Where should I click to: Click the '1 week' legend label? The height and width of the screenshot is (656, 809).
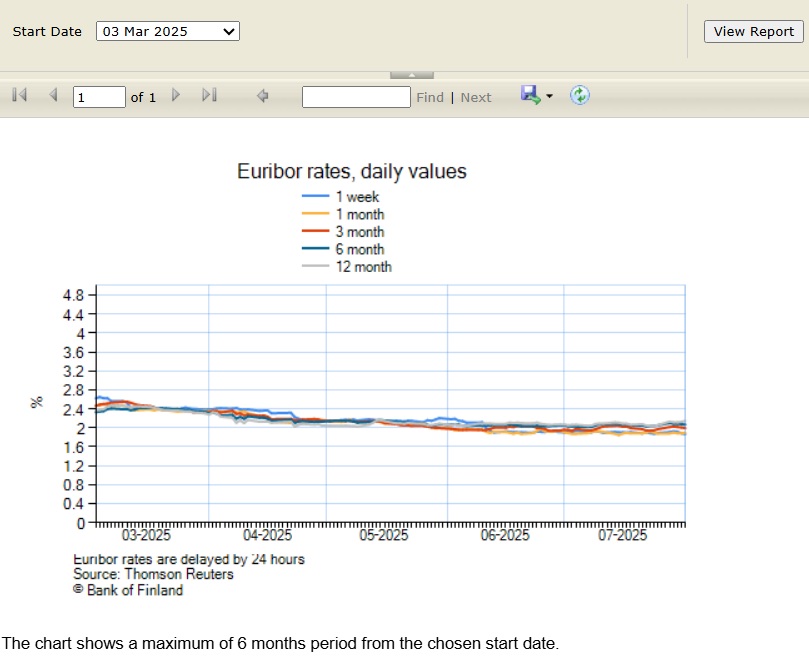(357, 197)
